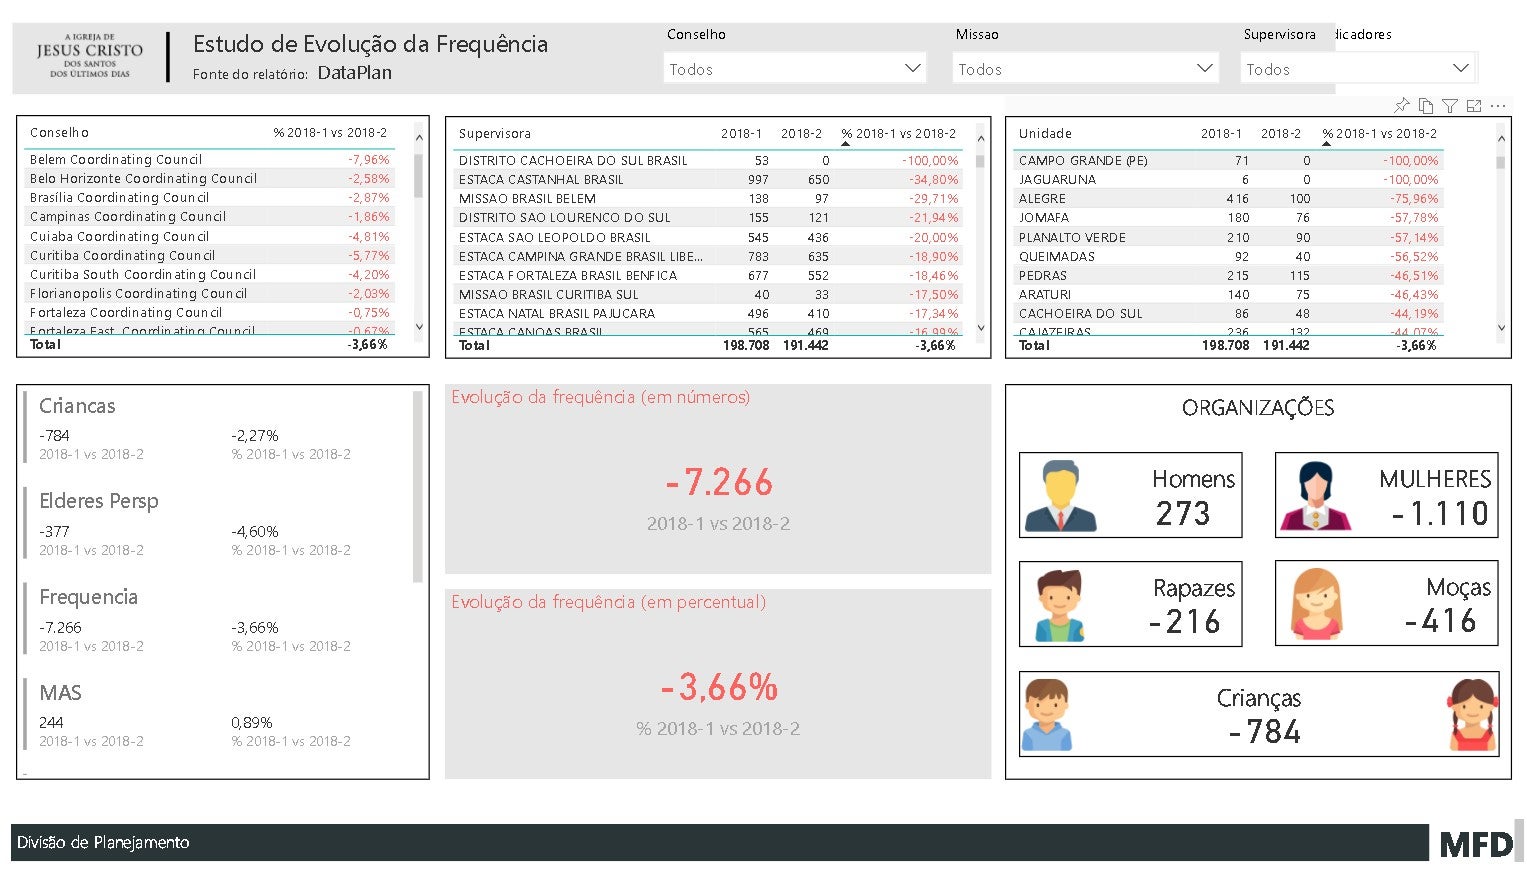1527x876 pixels.
Task: Sort by Conselho column header
Action: pos(59,132)
